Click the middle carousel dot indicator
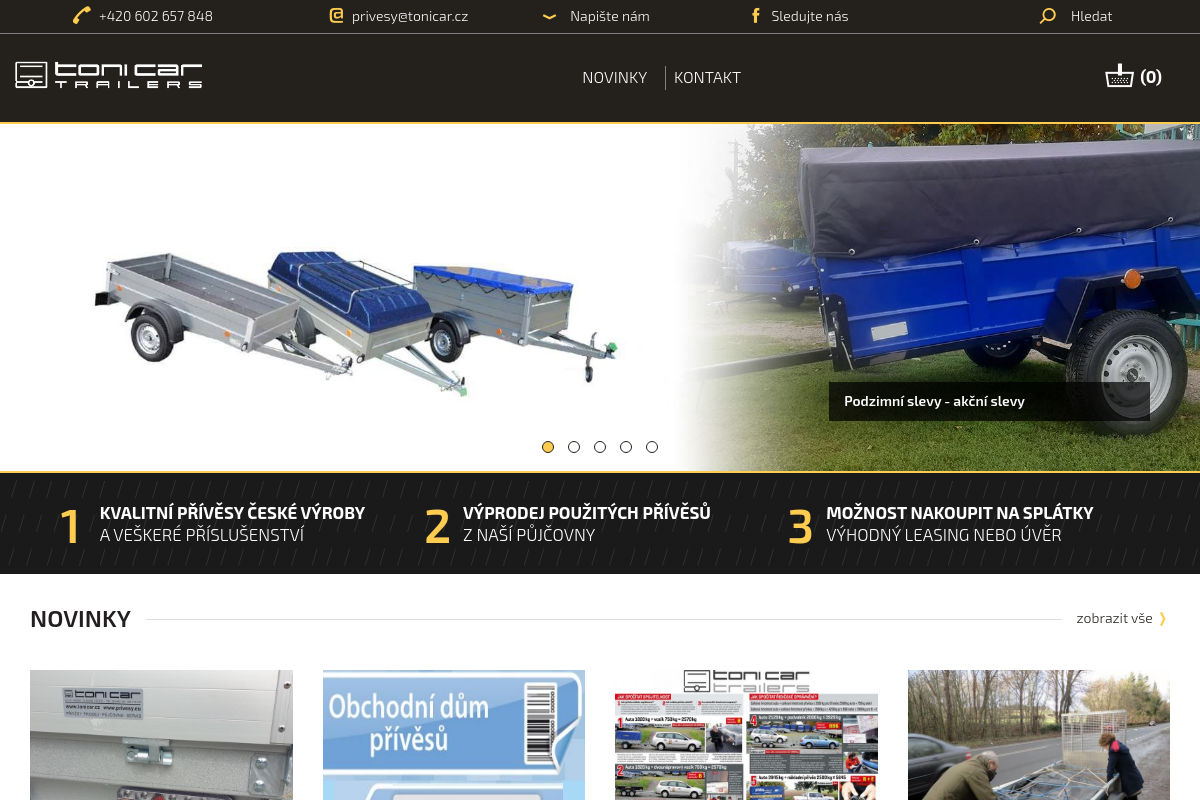Image resolution: width=1200 pixels, height=800 pixels. 600,447
